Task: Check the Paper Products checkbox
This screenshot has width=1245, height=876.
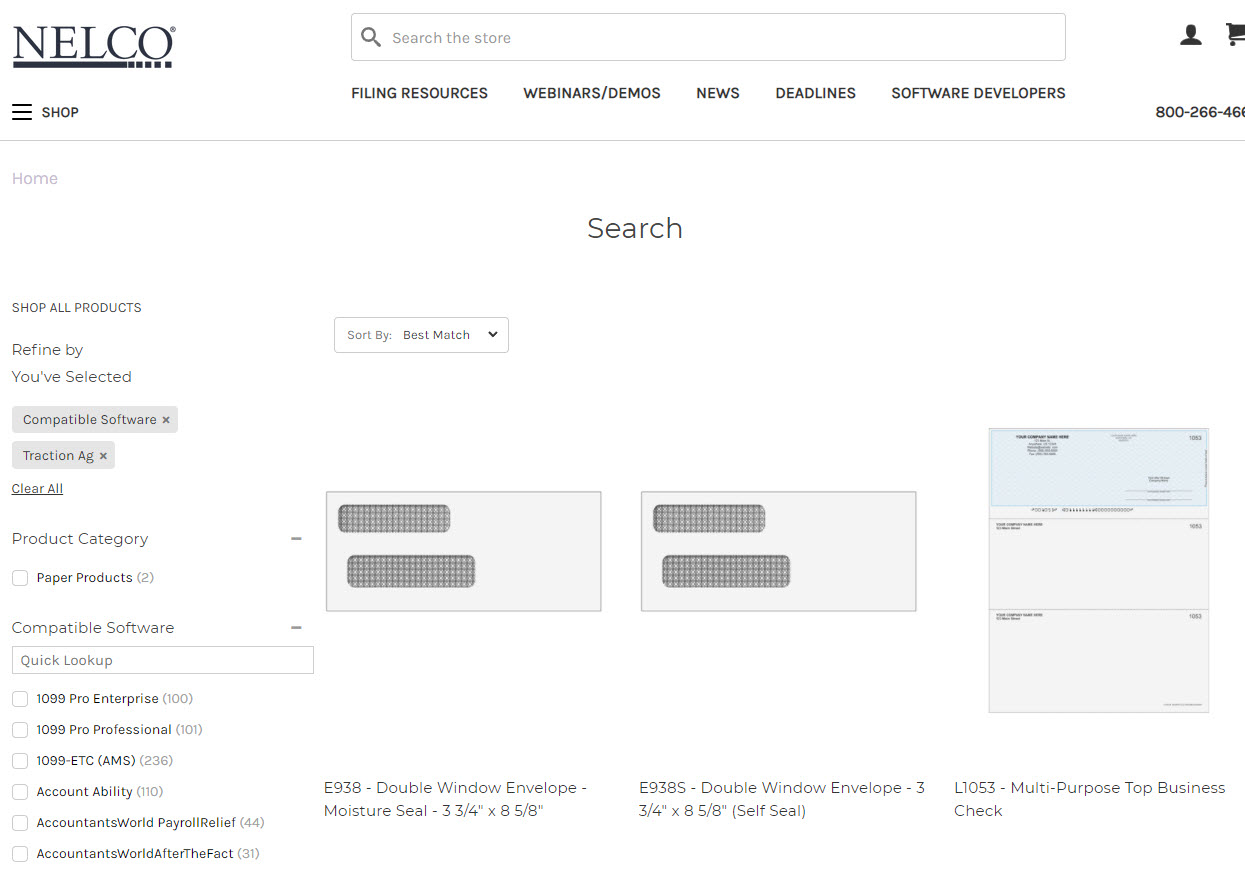Action: (x=20, y=578)
